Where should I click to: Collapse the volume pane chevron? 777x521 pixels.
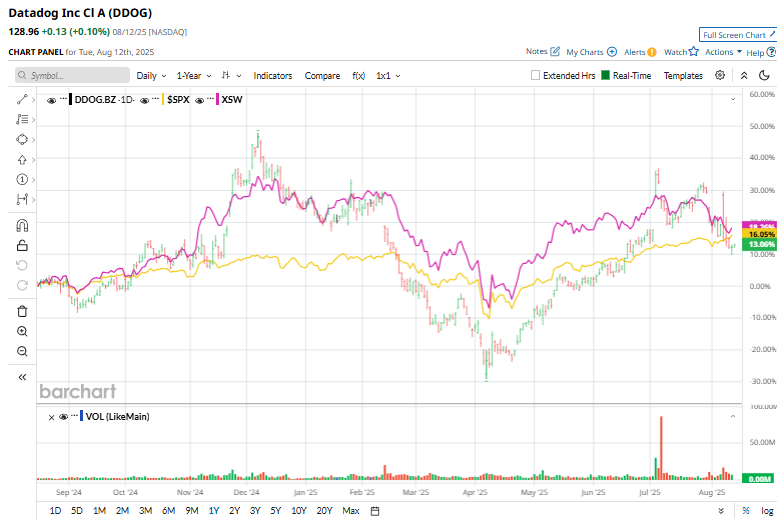pyautogui.click(x=733, y=416)
